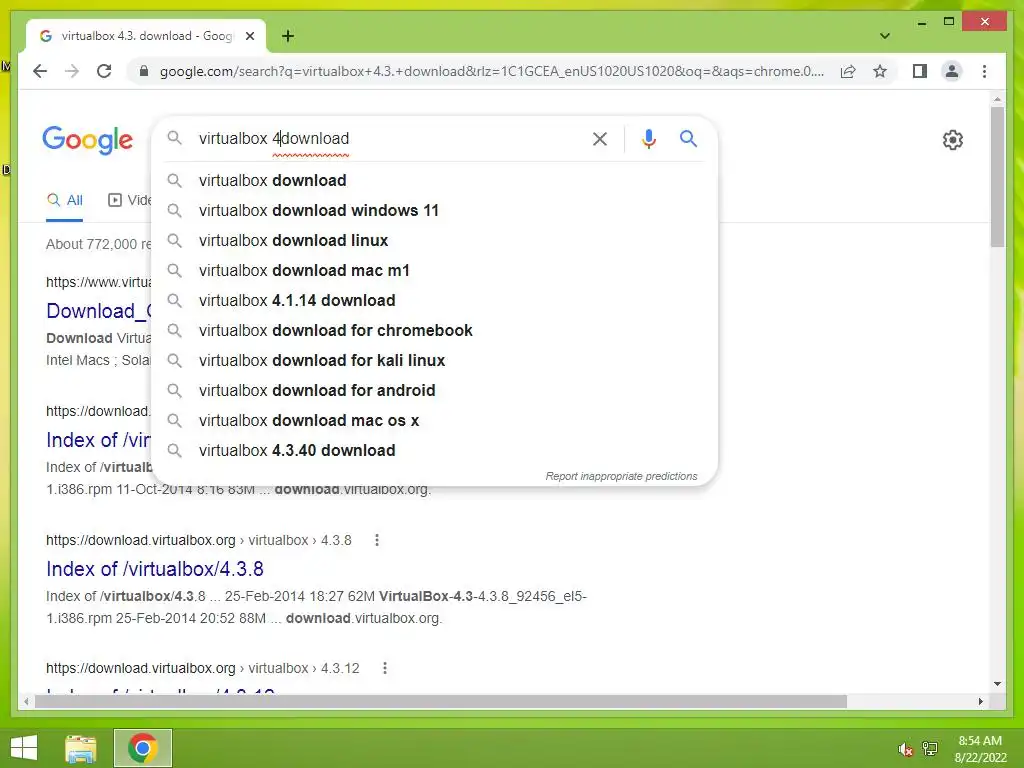Click the scroll down arrow

[997, 684]
